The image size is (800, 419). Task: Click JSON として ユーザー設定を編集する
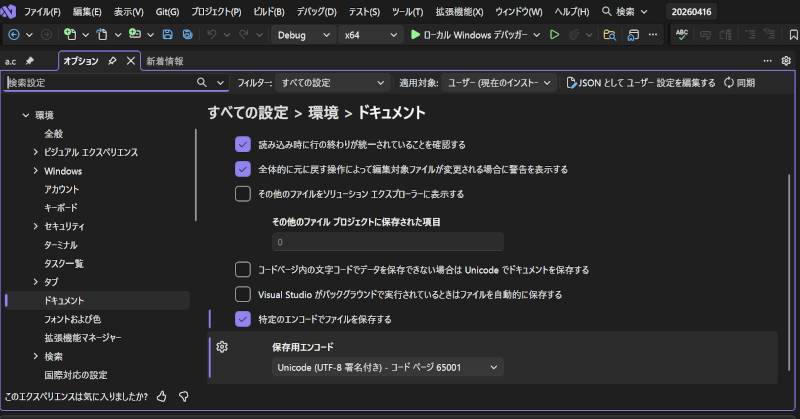point(641,83)
